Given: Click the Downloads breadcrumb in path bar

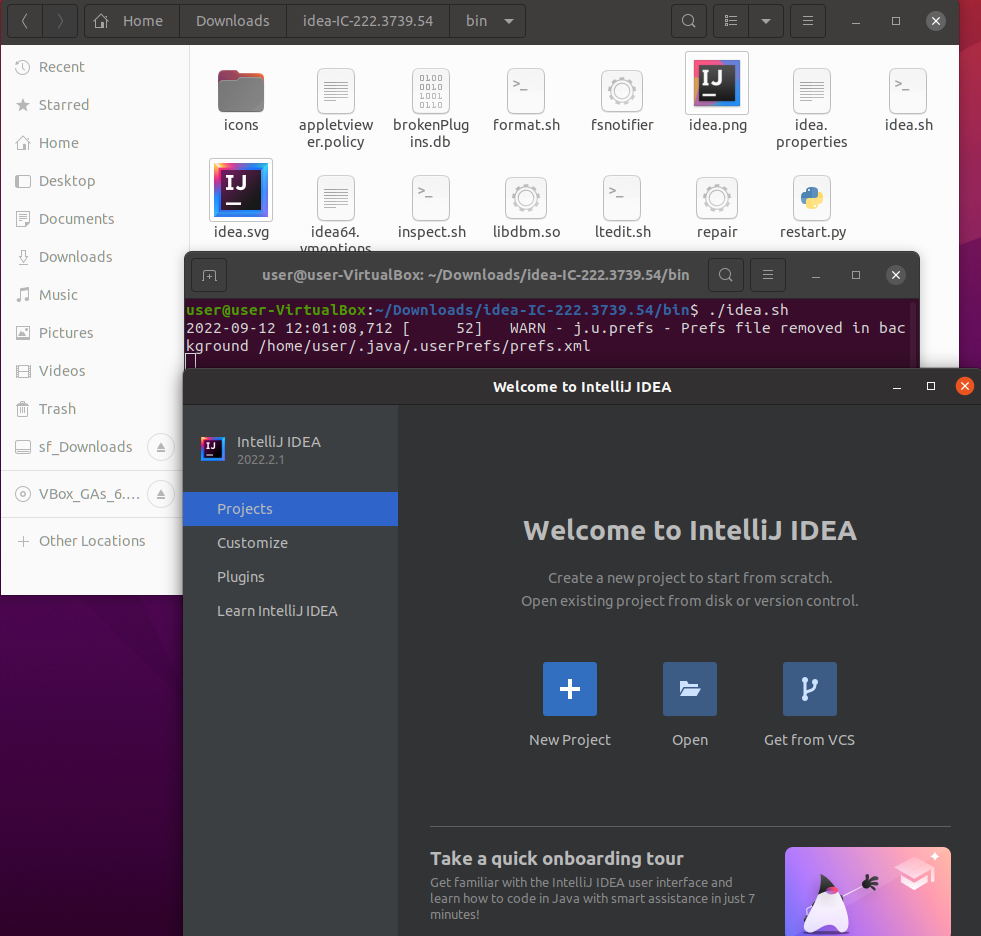Looking at the screenshot, I should (233, 21).
